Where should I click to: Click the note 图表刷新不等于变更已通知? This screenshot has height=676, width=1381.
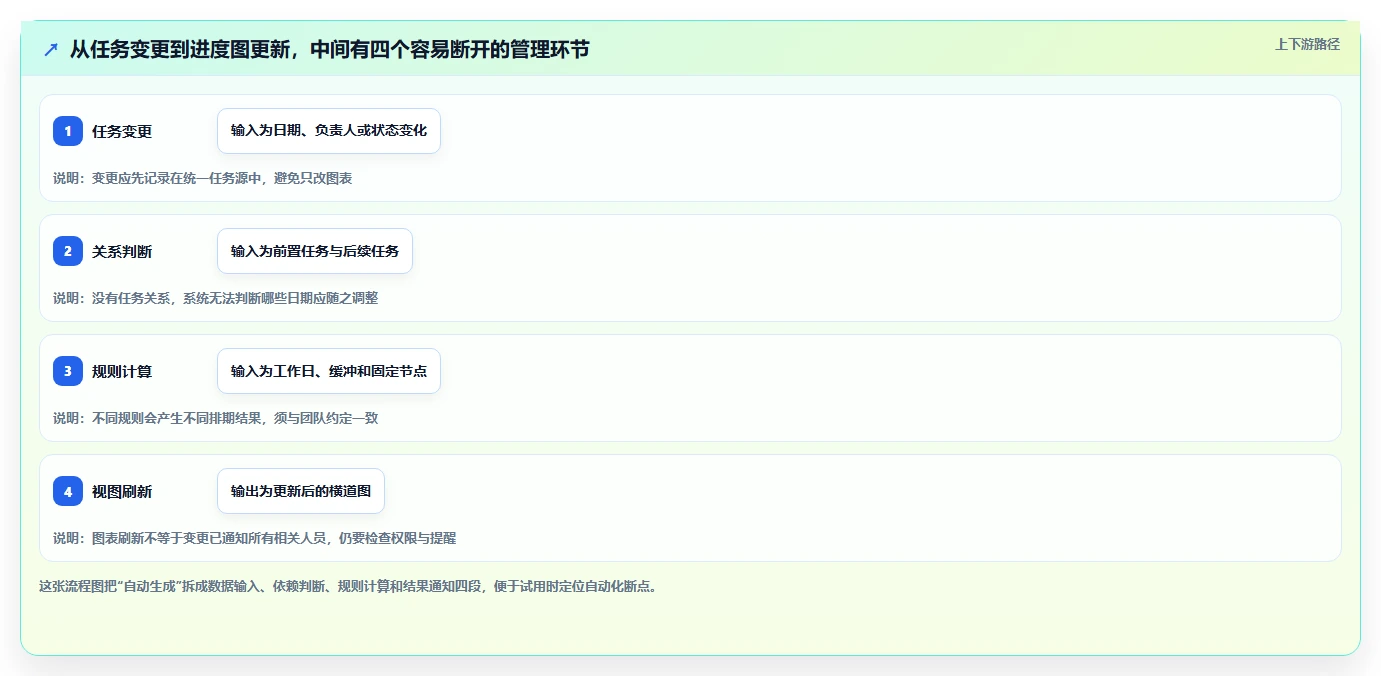coord(254,538)
